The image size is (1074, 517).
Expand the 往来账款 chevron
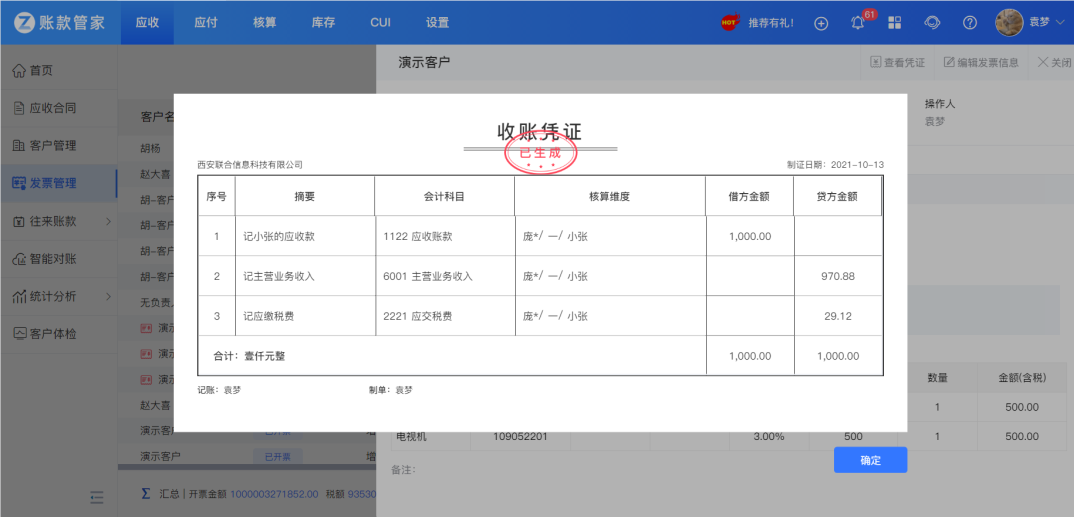[x=108, y=221]
